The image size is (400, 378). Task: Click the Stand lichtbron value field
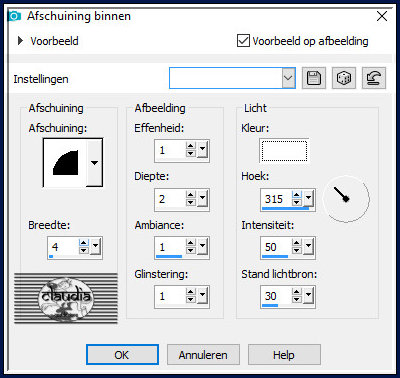(x=276, y=296)
